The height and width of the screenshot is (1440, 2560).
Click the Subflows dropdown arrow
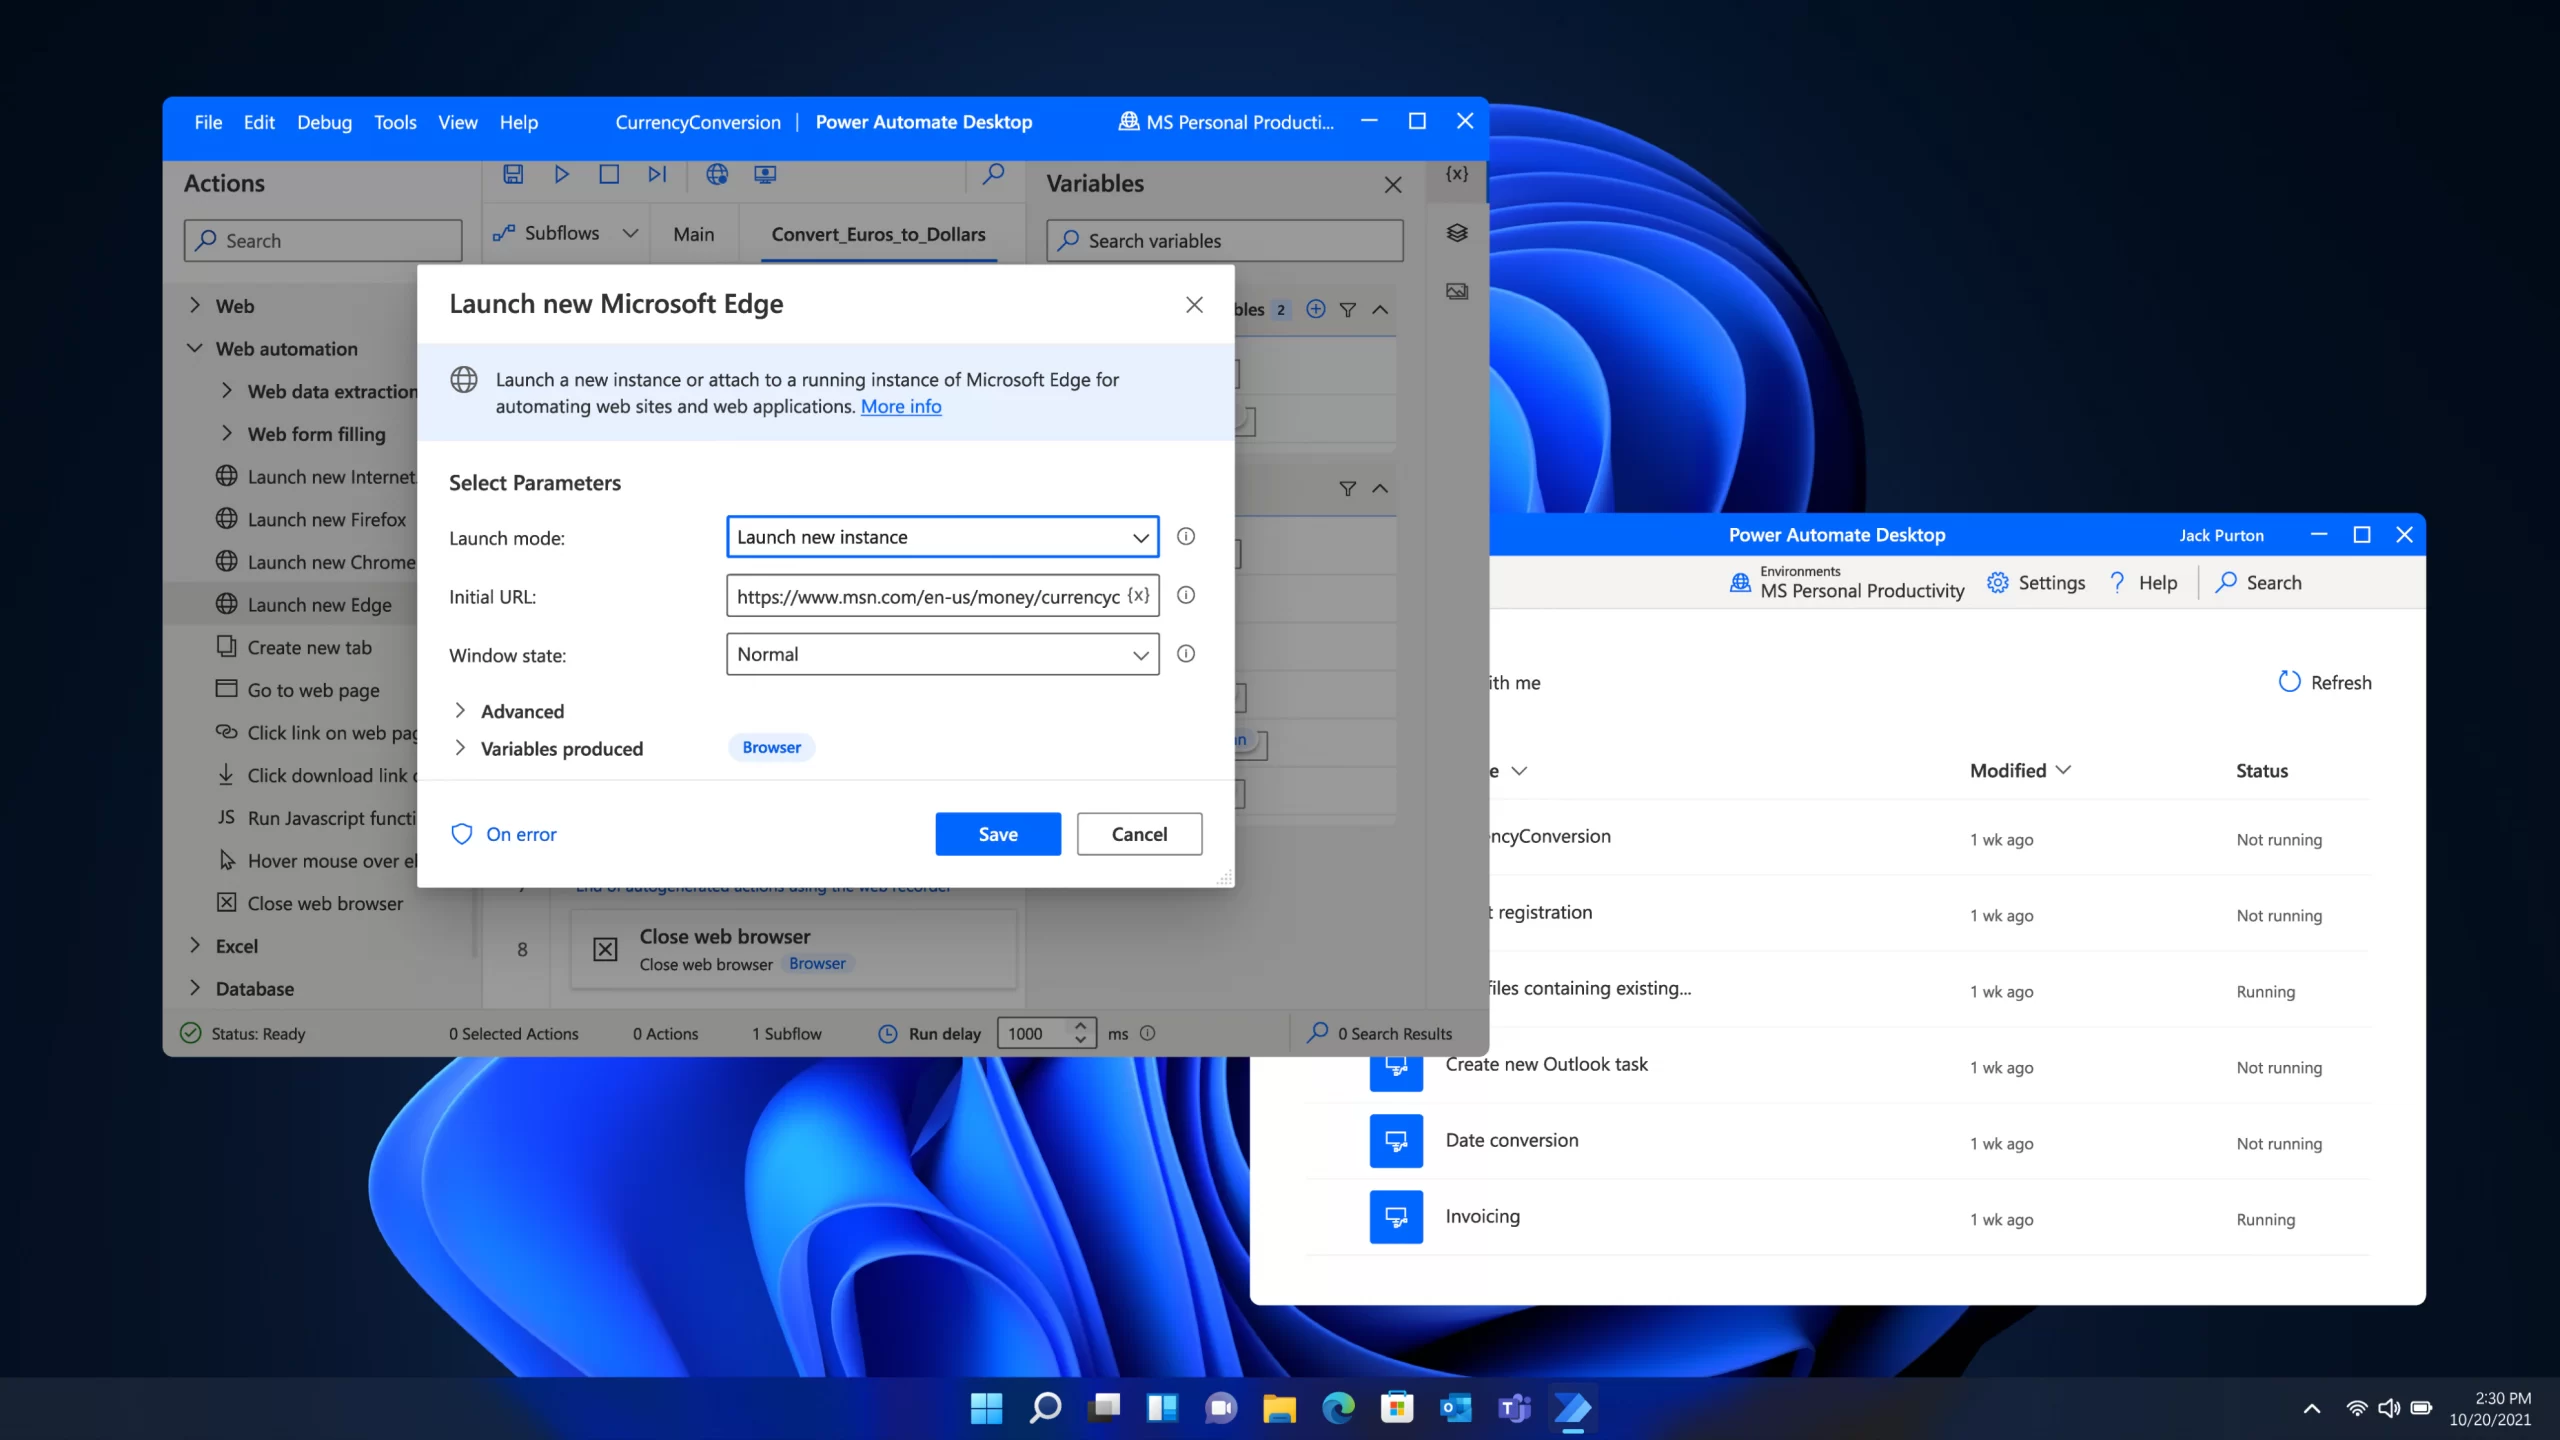pos(629,234)
